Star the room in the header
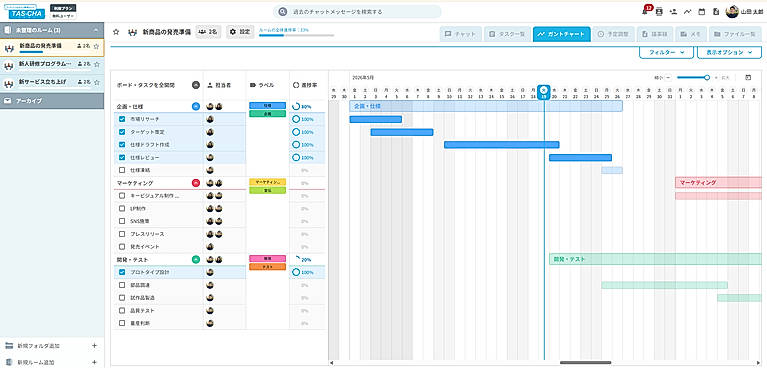 click(116, 32)
